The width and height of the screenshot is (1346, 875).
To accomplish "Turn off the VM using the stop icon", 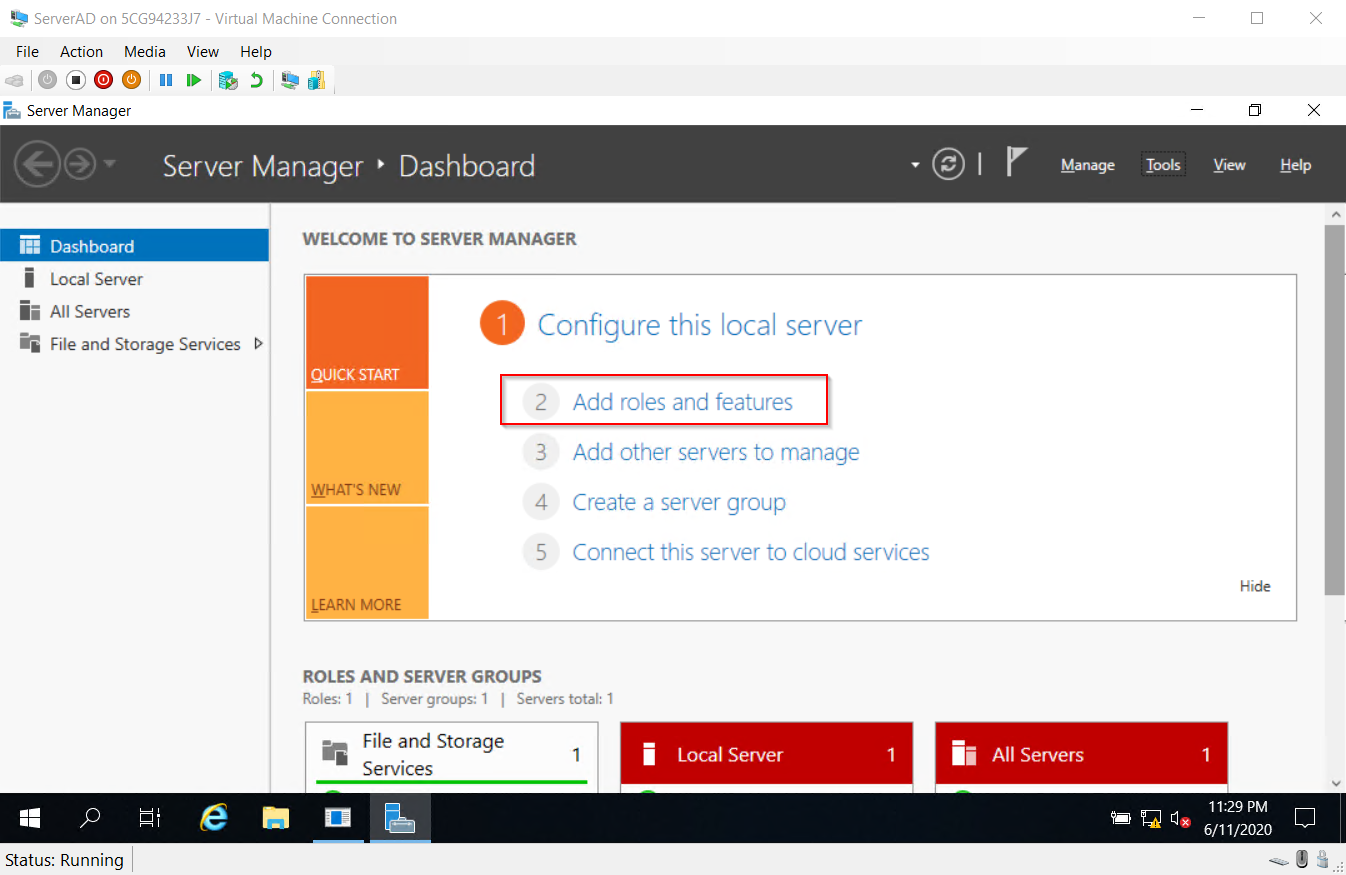I will pyautogui.click(x=75, y=80).
